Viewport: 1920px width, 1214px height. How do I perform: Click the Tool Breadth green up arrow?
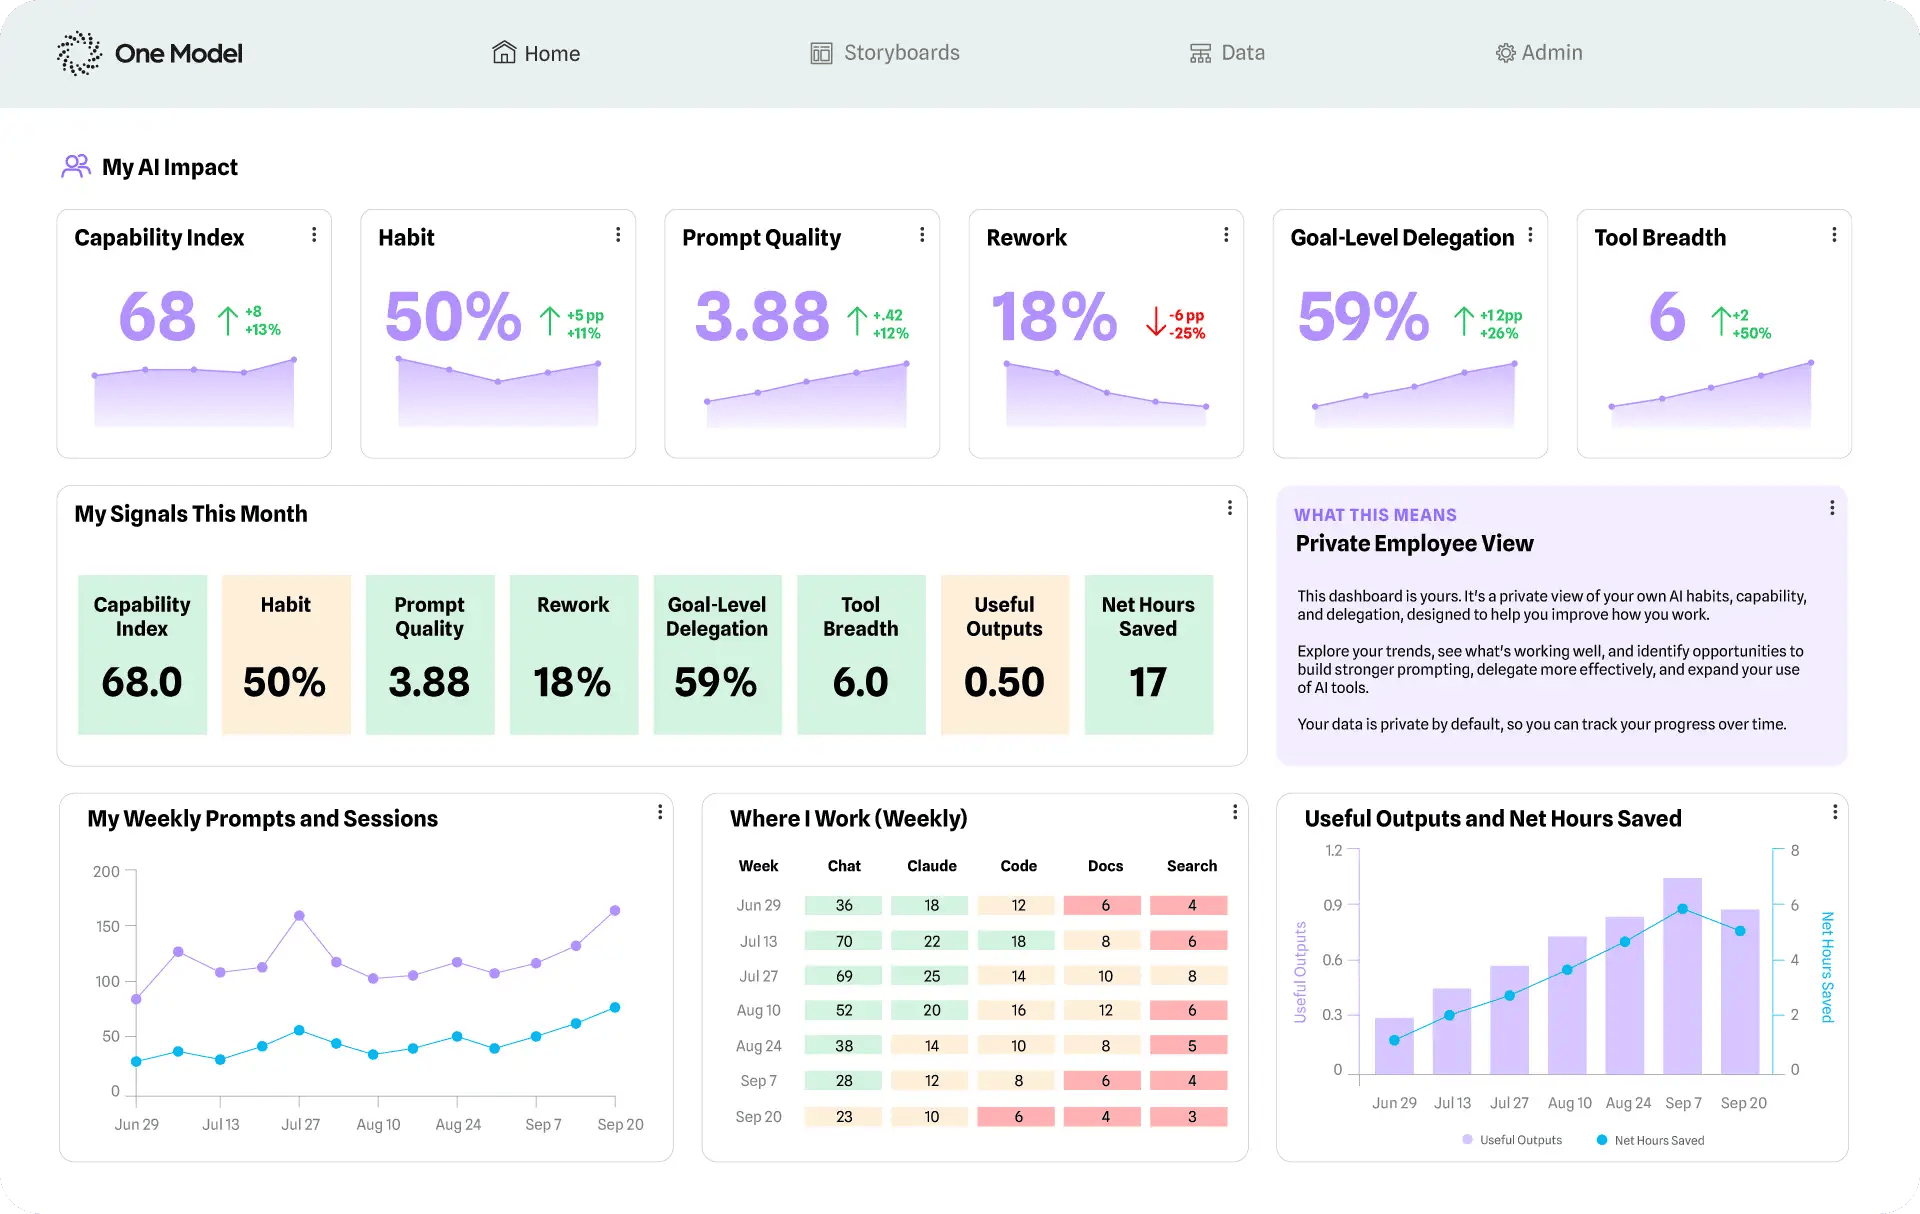tap(1720, 322)
